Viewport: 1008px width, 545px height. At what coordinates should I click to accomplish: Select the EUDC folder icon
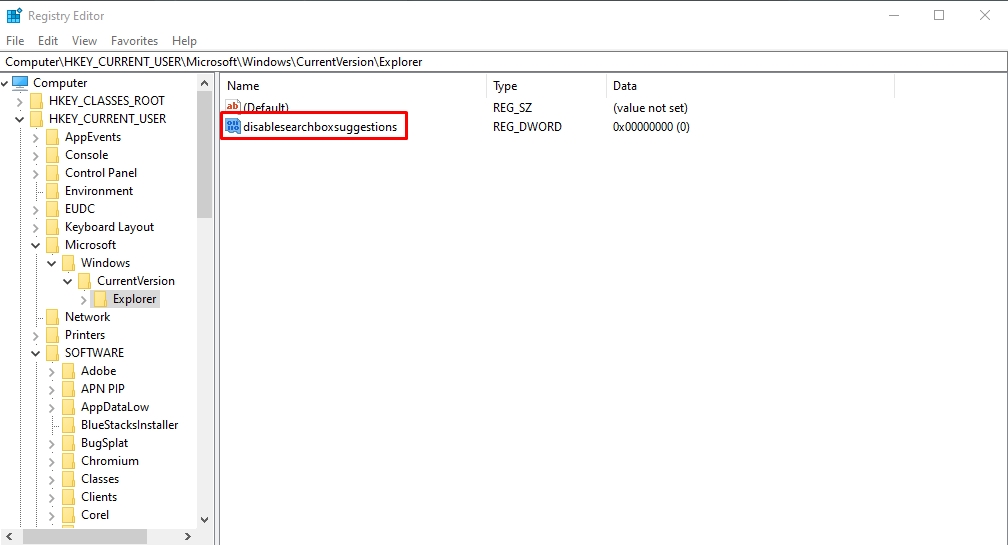[53, 209]
